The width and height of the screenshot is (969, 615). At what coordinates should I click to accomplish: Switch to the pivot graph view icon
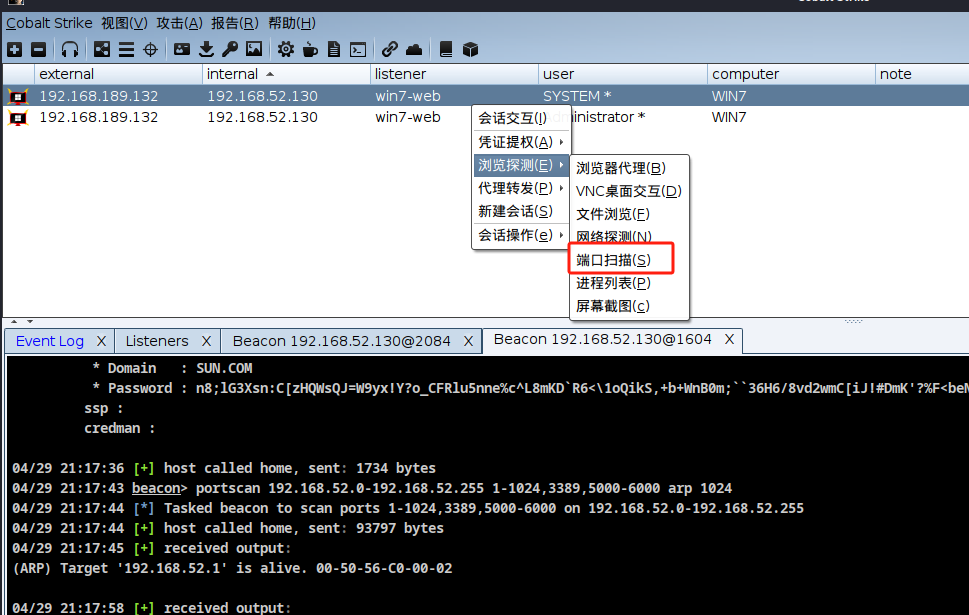102,49
